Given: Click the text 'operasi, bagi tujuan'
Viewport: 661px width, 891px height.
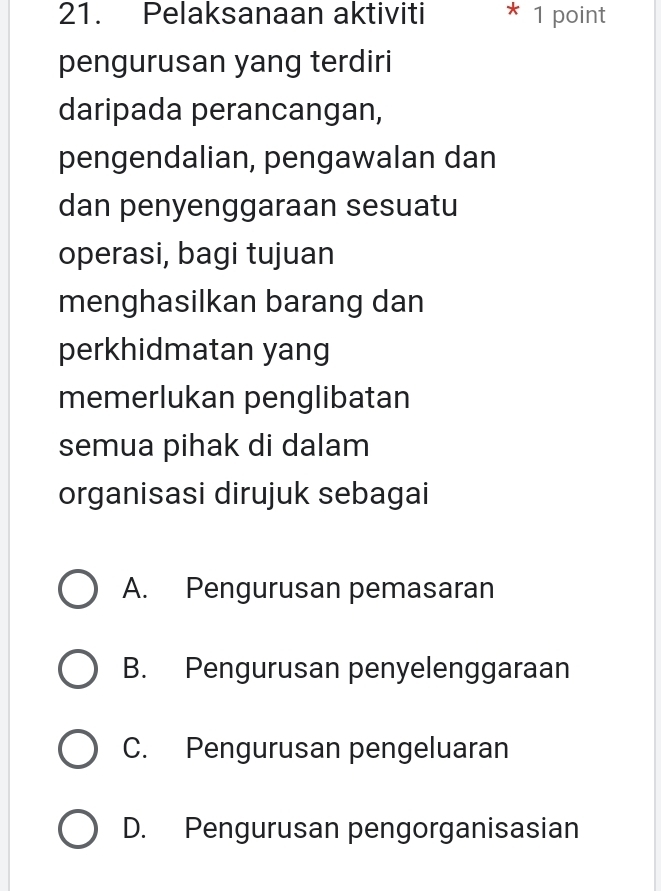Looking at the screenshot, I should click(197, 254).
